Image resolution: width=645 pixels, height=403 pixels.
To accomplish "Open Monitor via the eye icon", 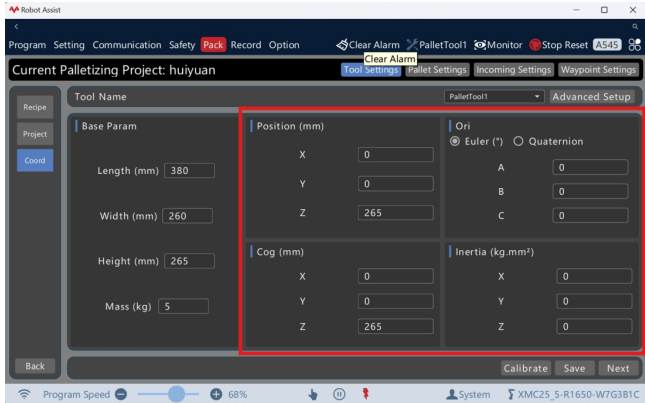I will coord(480,45).
